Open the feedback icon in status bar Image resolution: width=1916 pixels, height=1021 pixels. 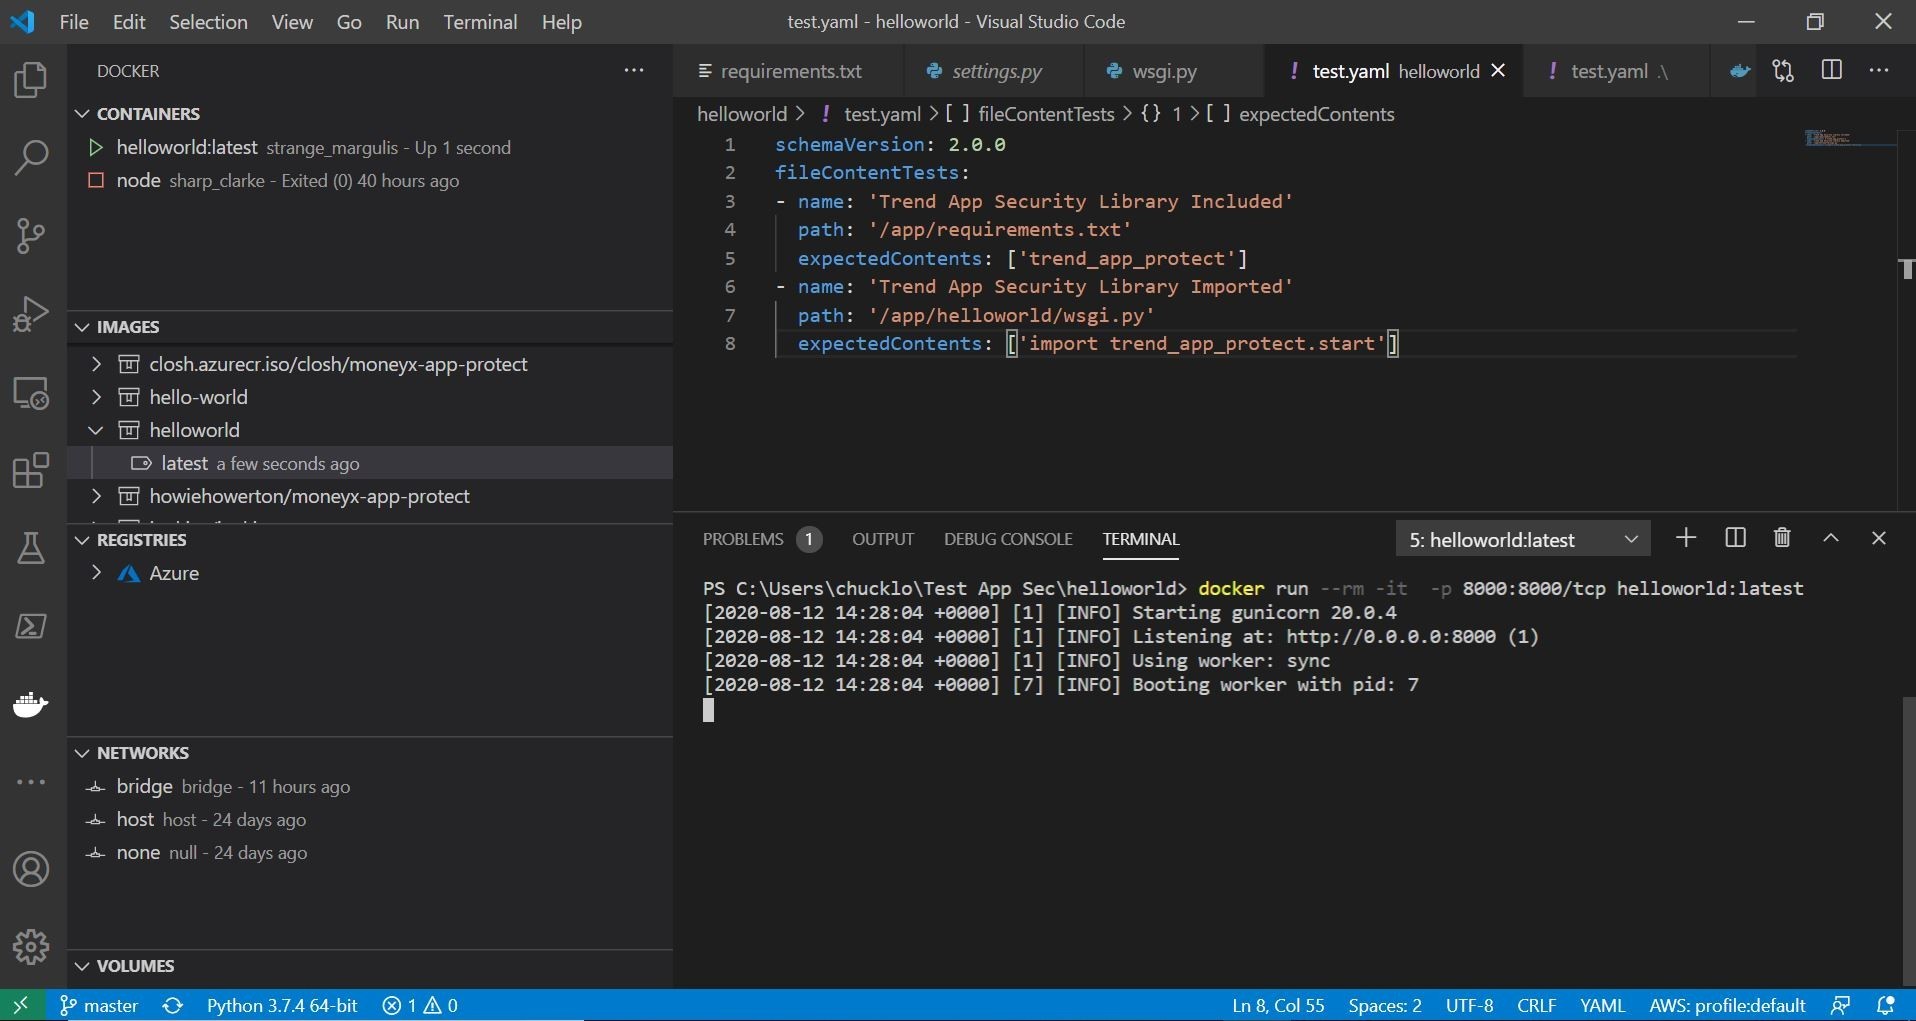click(x=1840, y=1005)
